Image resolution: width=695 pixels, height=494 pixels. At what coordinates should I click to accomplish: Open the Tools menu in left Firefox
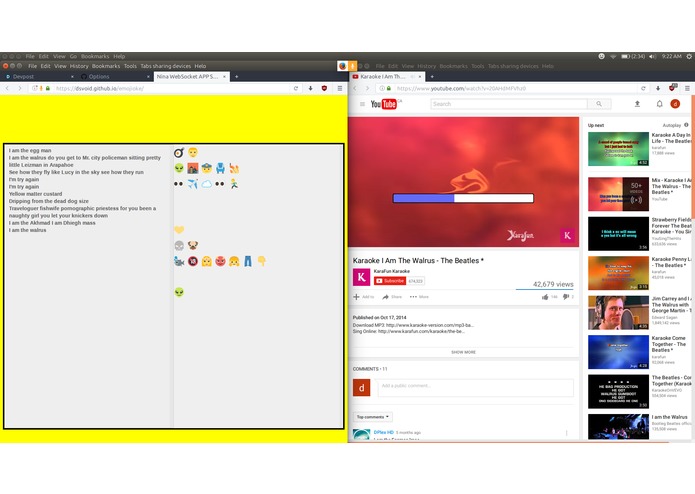130,66
